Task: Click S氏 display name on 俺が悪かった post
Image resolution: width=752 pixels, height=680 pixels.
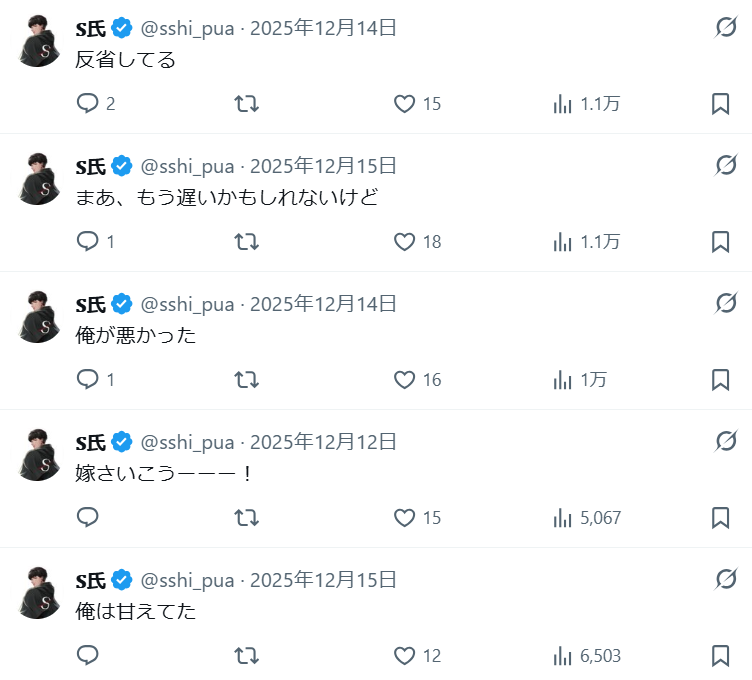Action: pos(91,304)
